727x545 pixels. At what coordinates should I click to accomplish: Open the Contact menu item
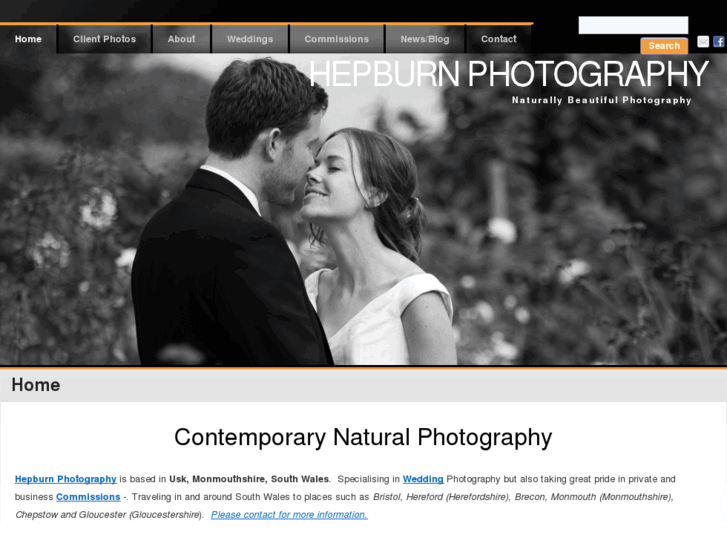pos(498,39)
